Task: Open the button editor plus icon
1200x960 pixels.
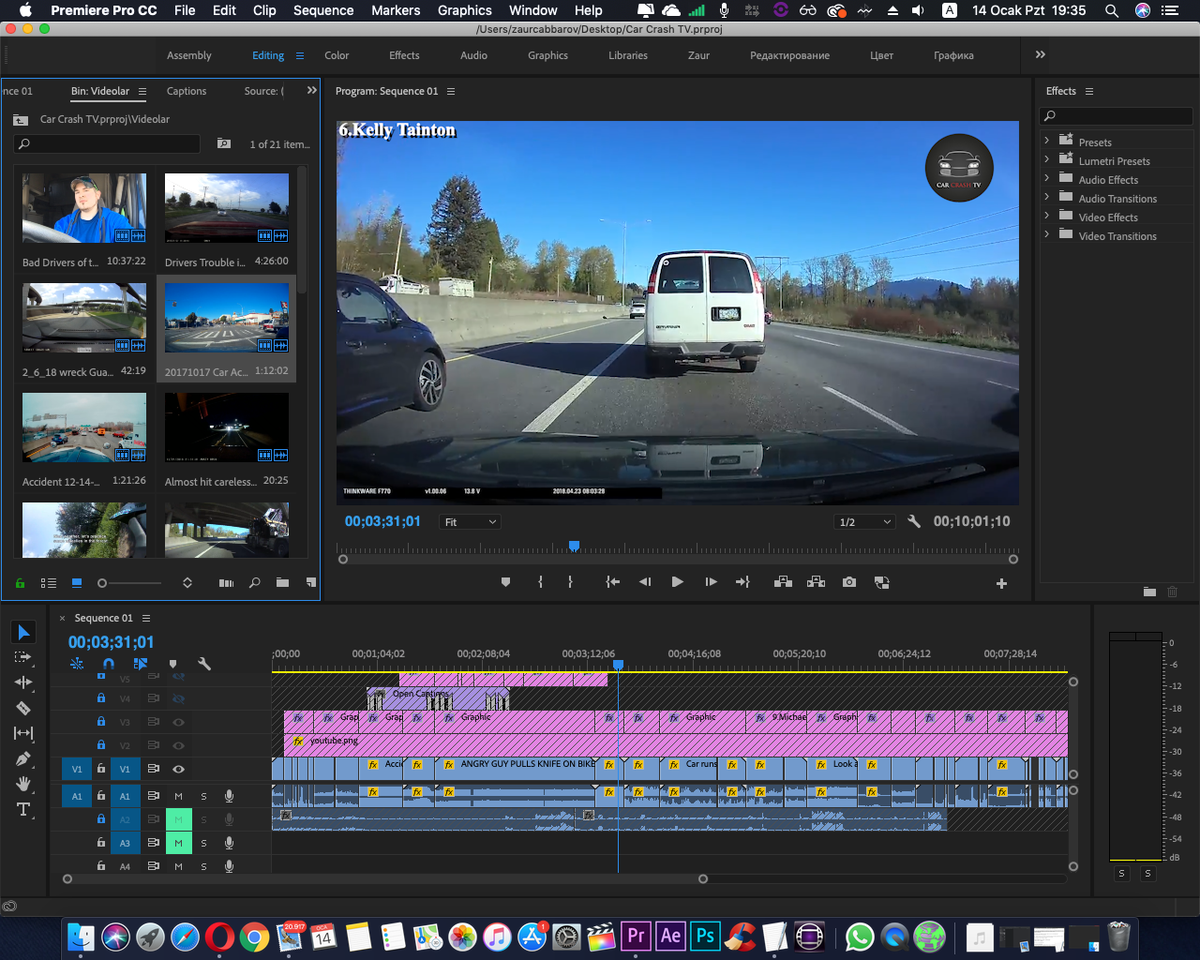Action: [1002, 584]
